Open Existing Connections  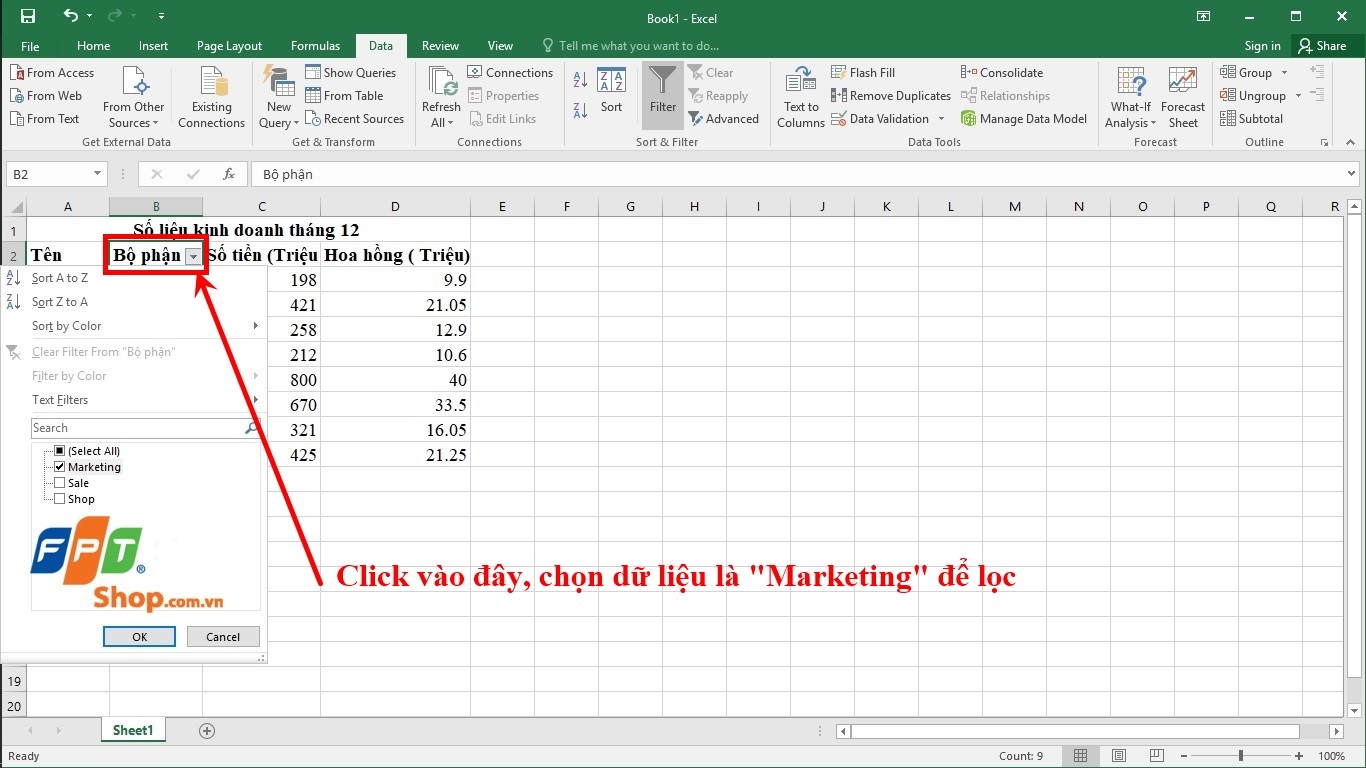pos(211,97)
